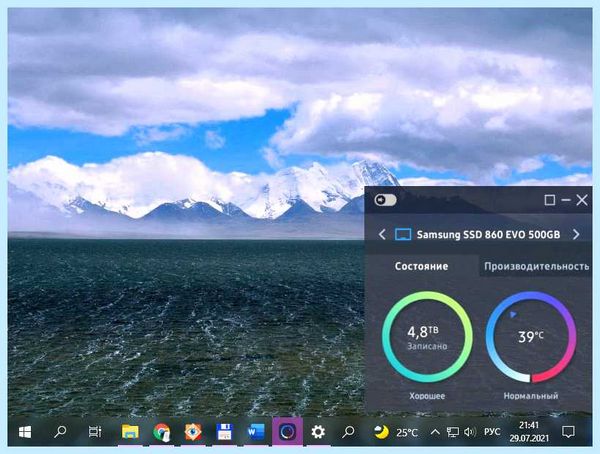Viewport: 600px width, 454px height.
Task: Click the 4,8 ТВ Записано ring gauge
Action: click(x=427, y=337)
